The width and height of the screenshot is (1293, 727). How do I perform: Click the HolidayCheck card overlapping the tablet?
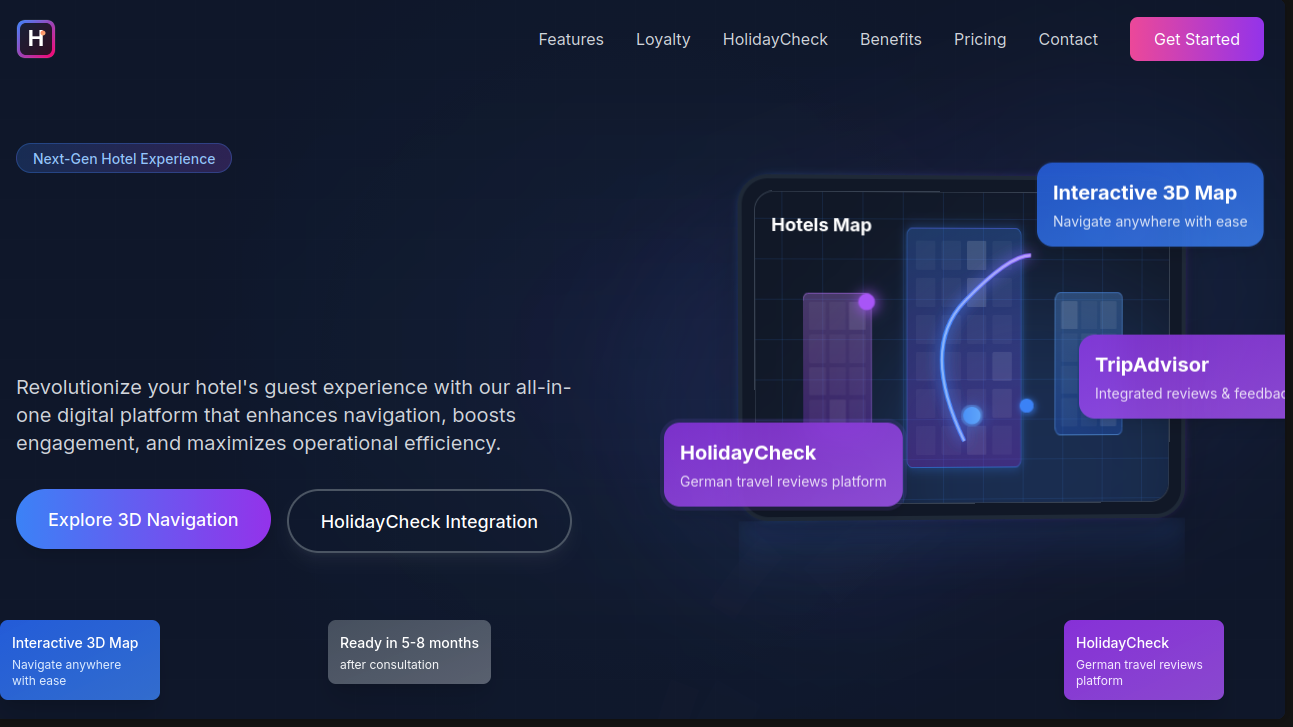[783, 464]
